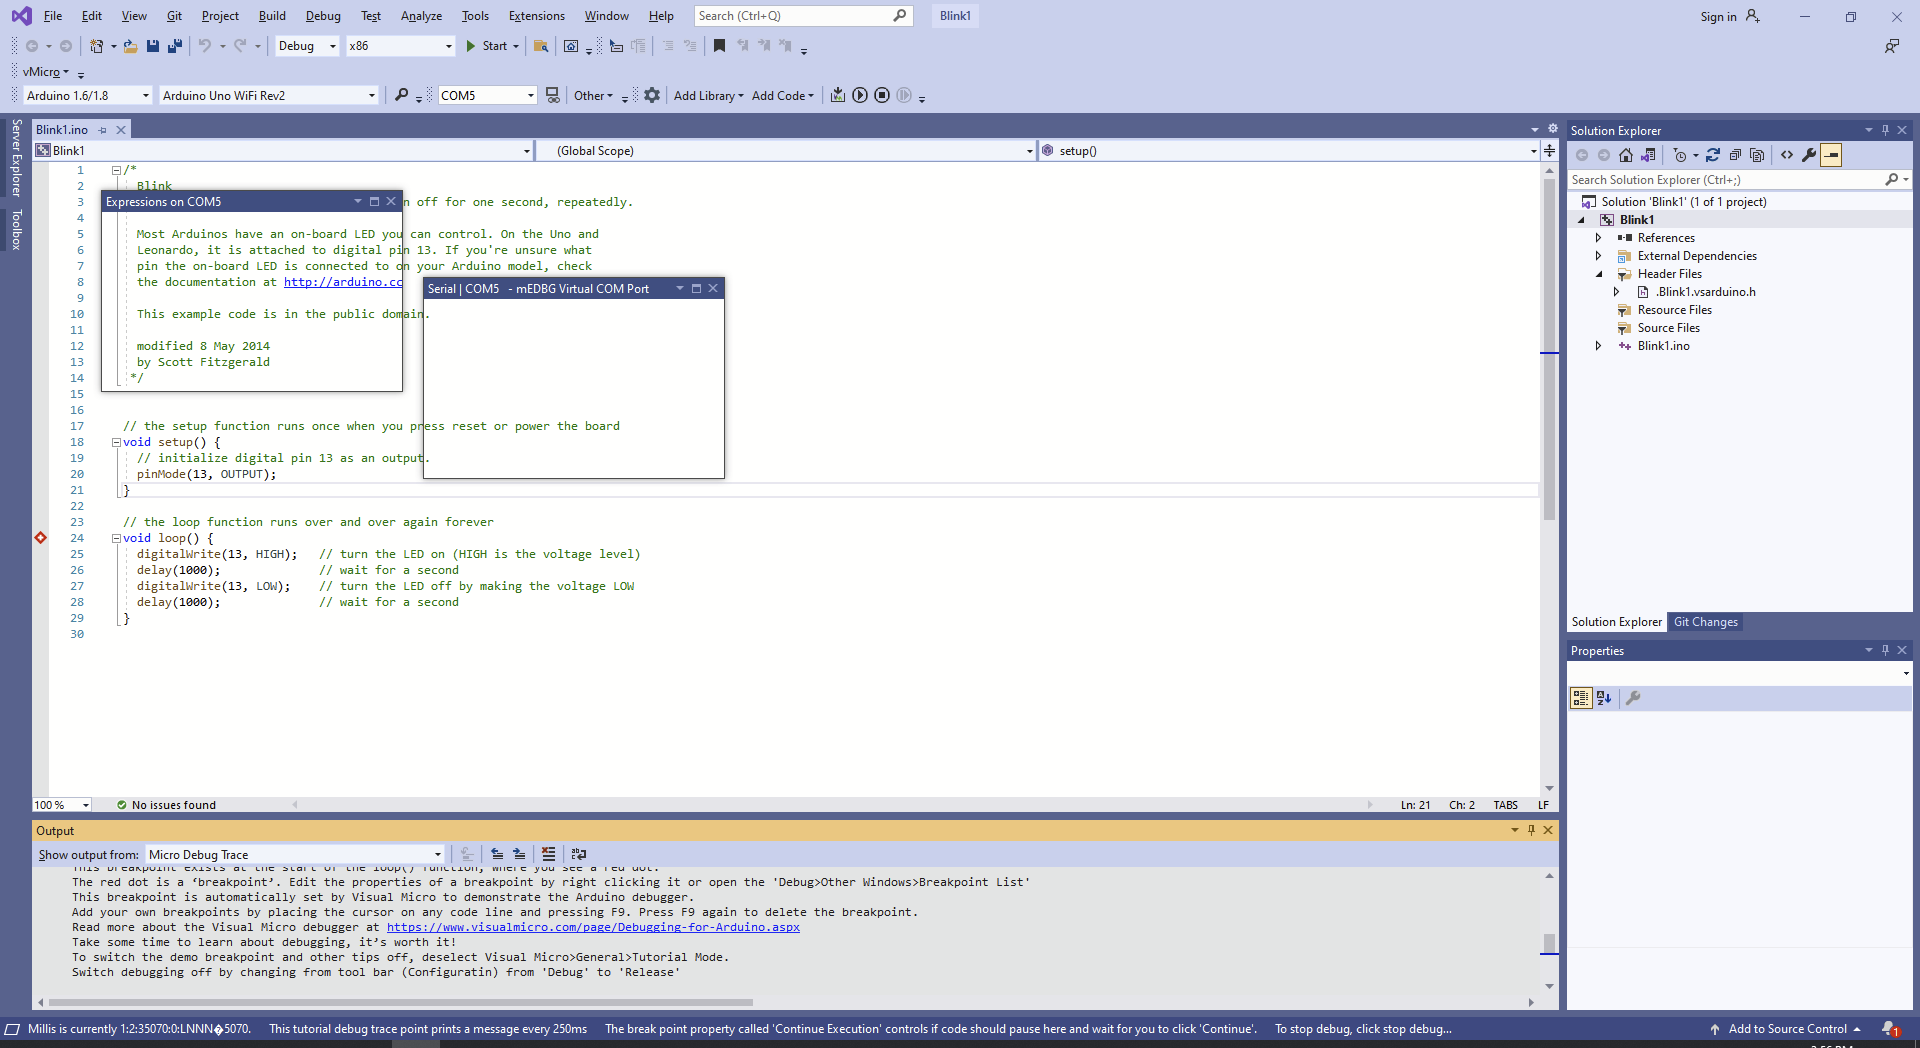This screenshot has width=1920, height=1048.
Task: Open the Debug configuration dropdown
Action: click(x=333, y=46)
